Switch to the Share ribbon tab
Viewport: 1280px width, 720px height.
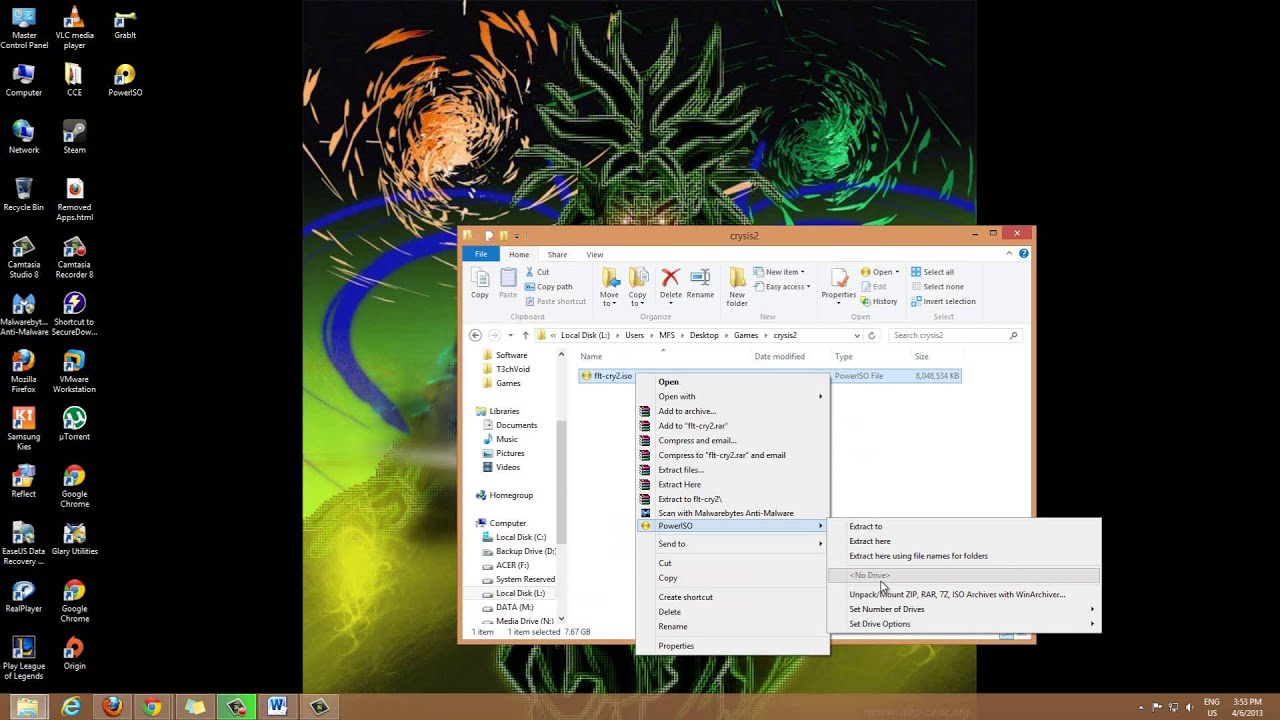pos(557,254)
